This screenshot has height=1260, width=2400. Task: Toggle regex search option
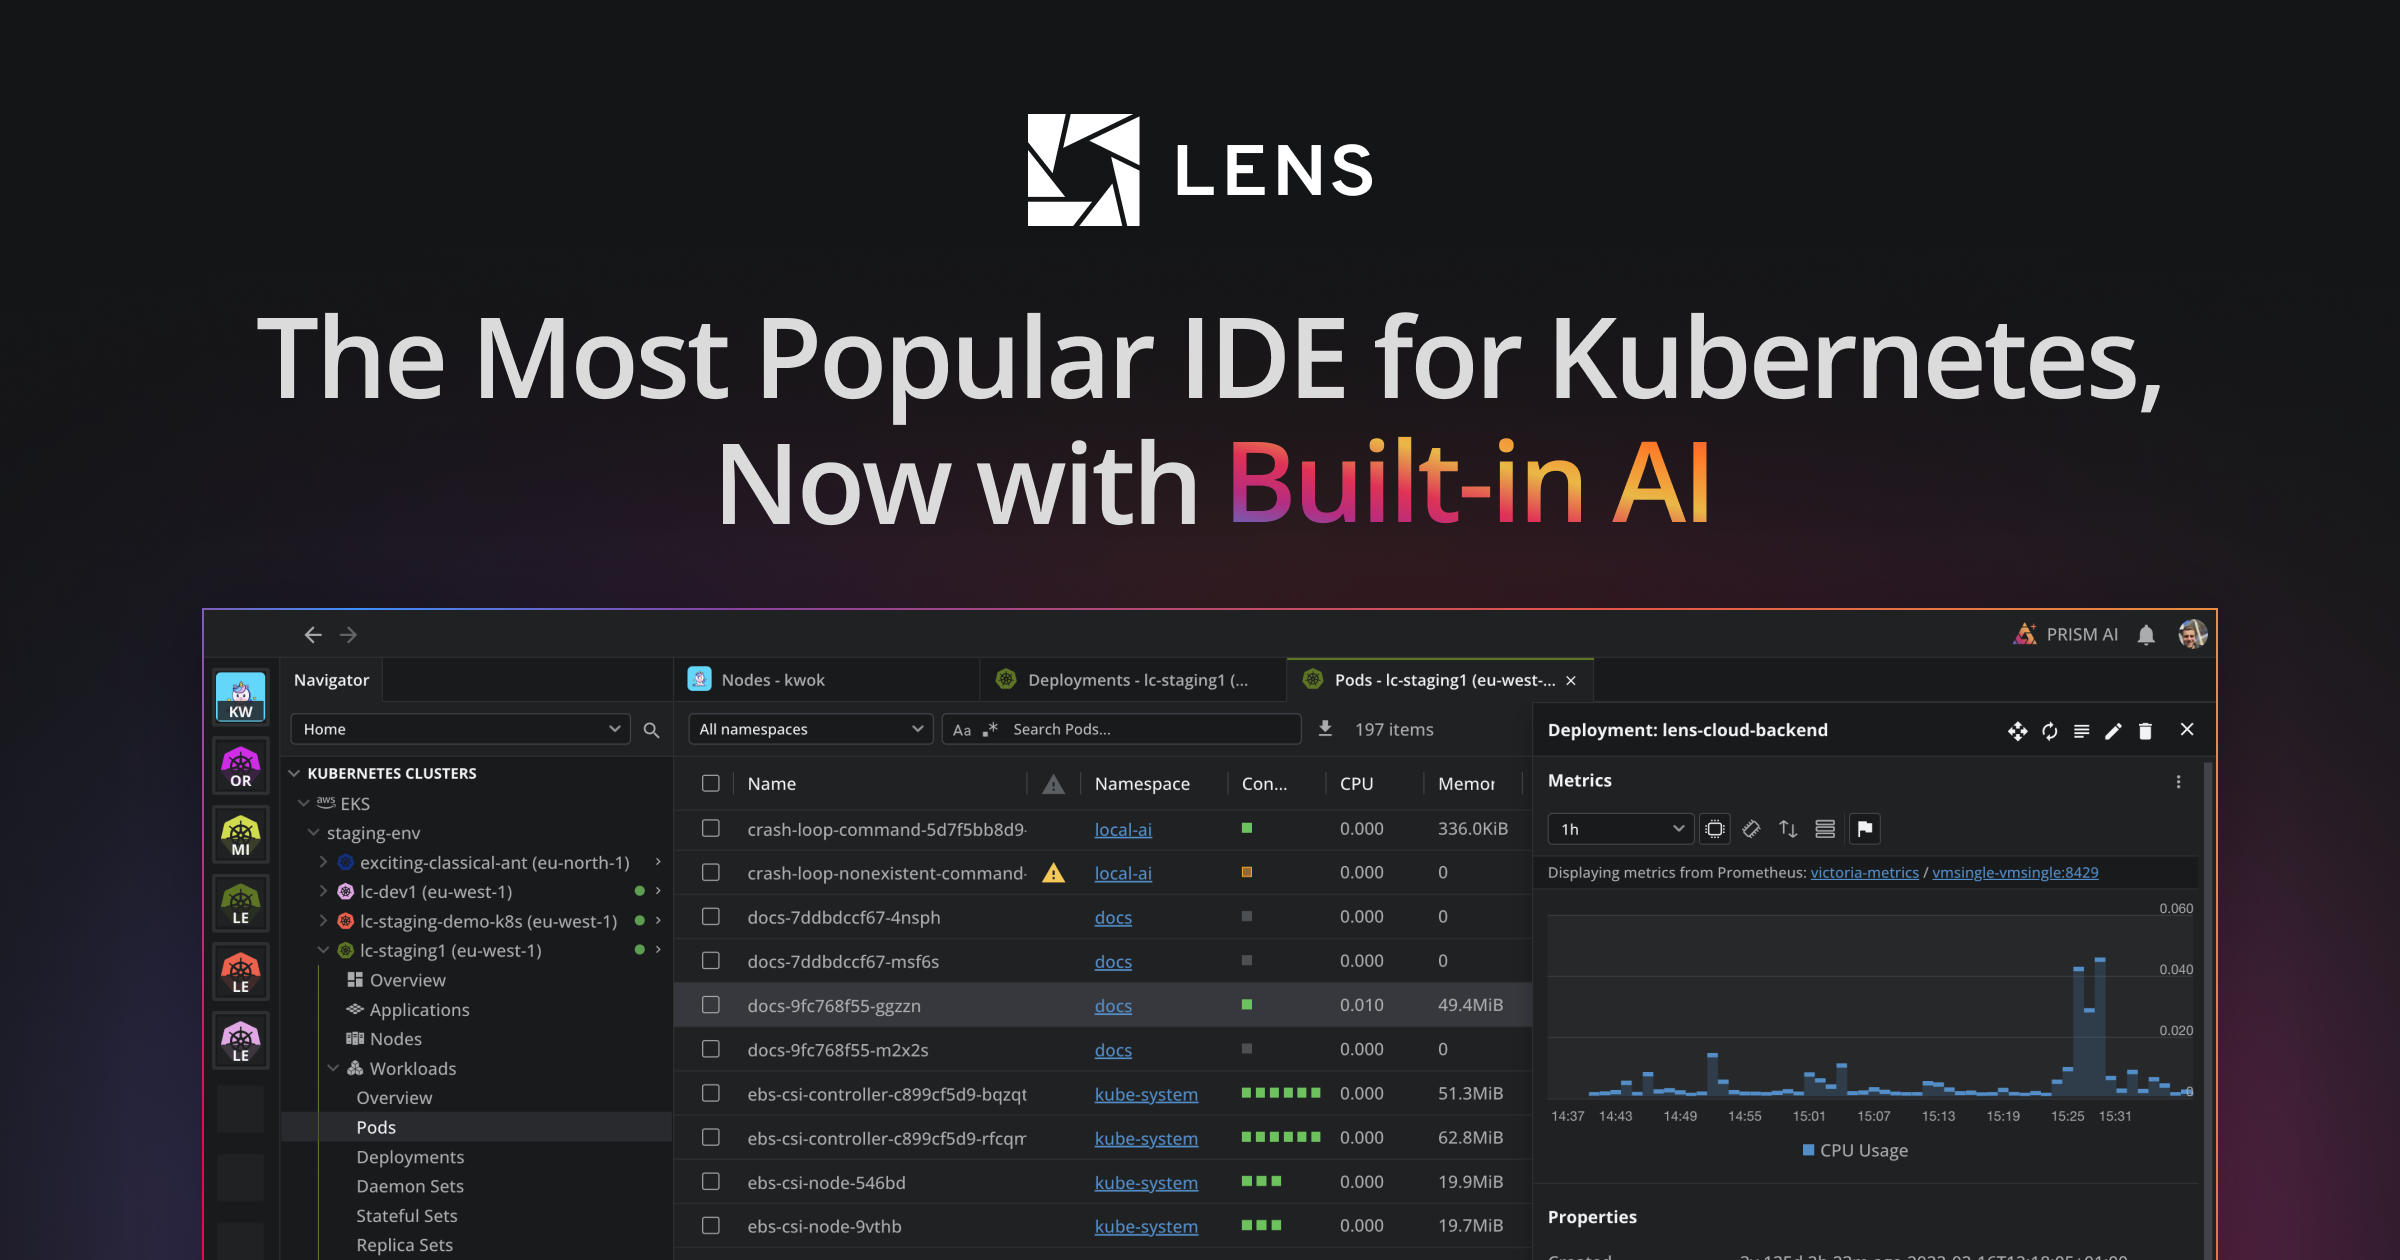[990, 729]
